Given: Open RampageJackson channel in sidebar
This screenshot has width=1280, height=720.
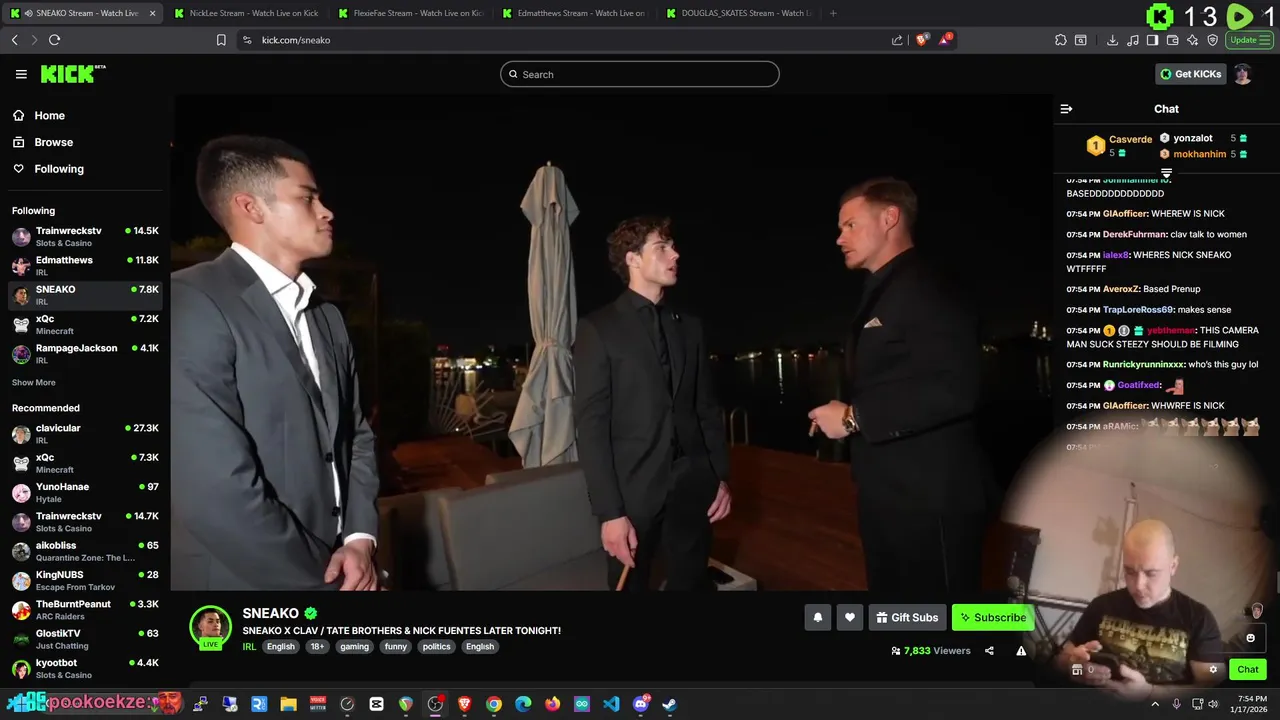Looking at the screenshot, I should [85, 354].
